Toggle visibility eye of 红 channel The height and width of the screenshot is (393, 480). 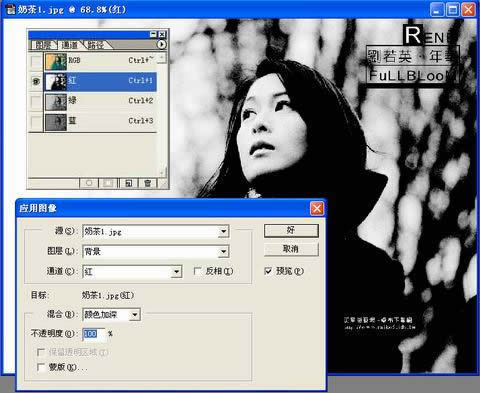tap(36, 81)
